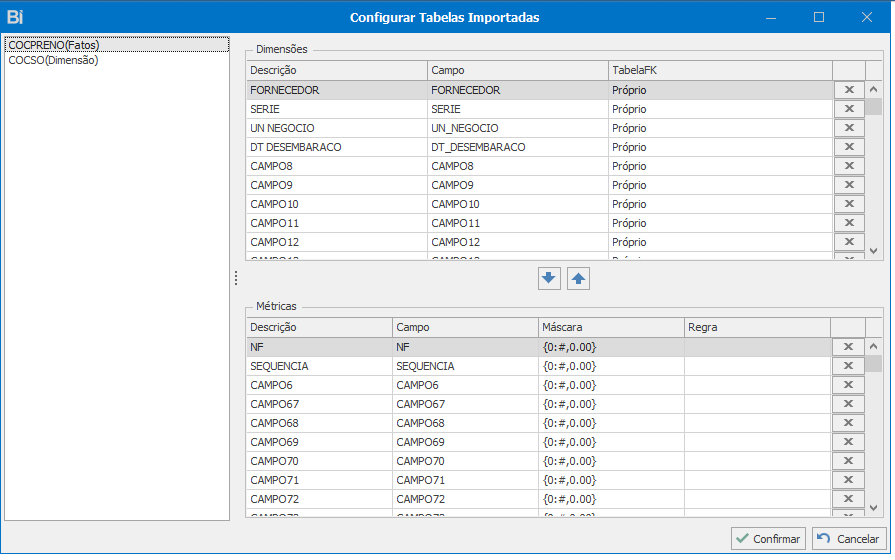Delete the NF metric row

(849, 347)
